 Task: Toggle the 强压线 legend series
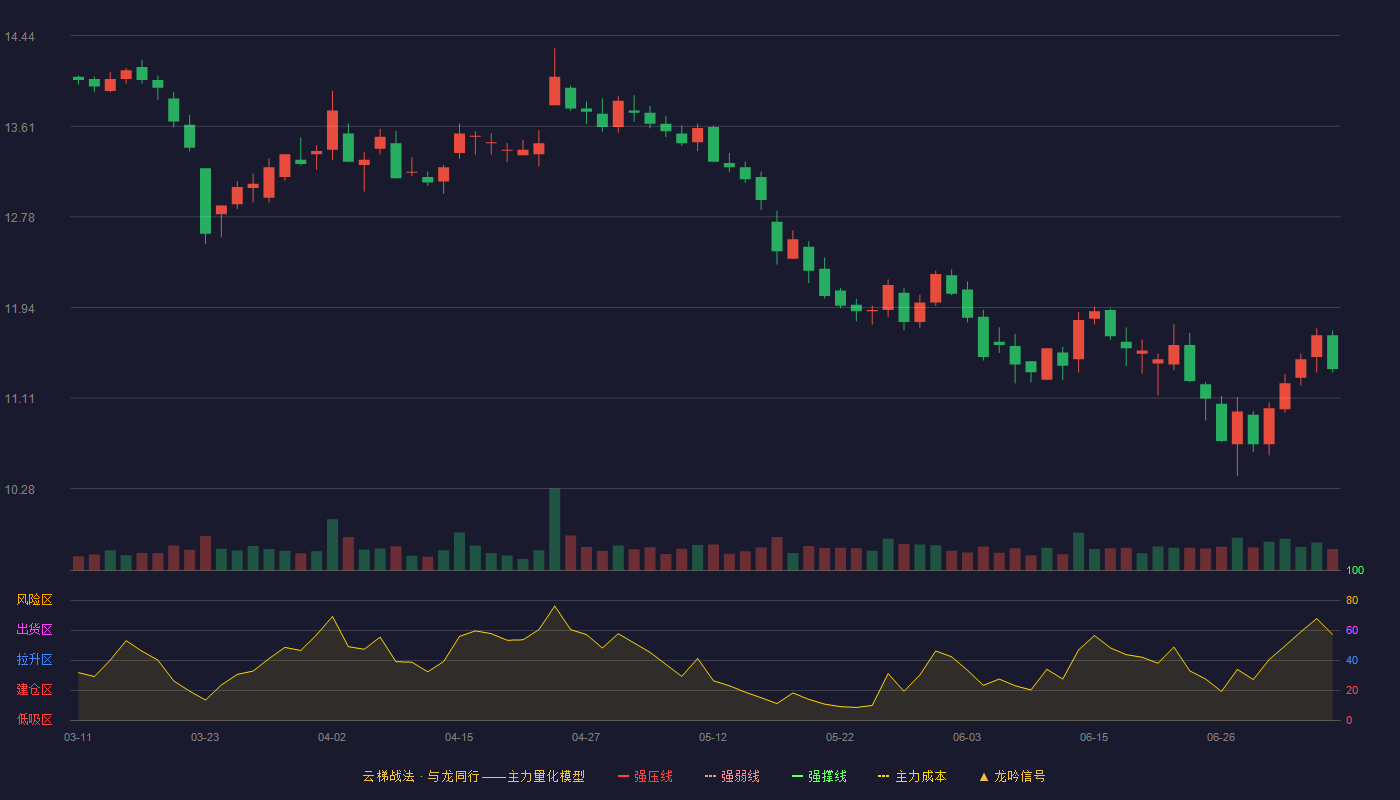645,776
